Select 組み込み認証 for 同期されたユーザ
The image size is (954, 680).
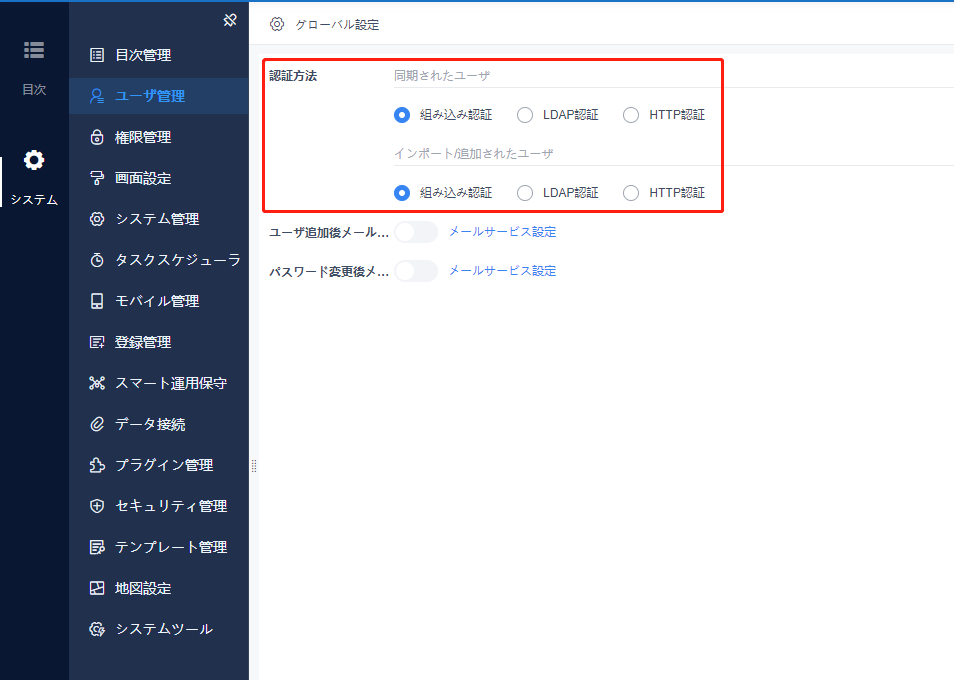pos(402,115)
